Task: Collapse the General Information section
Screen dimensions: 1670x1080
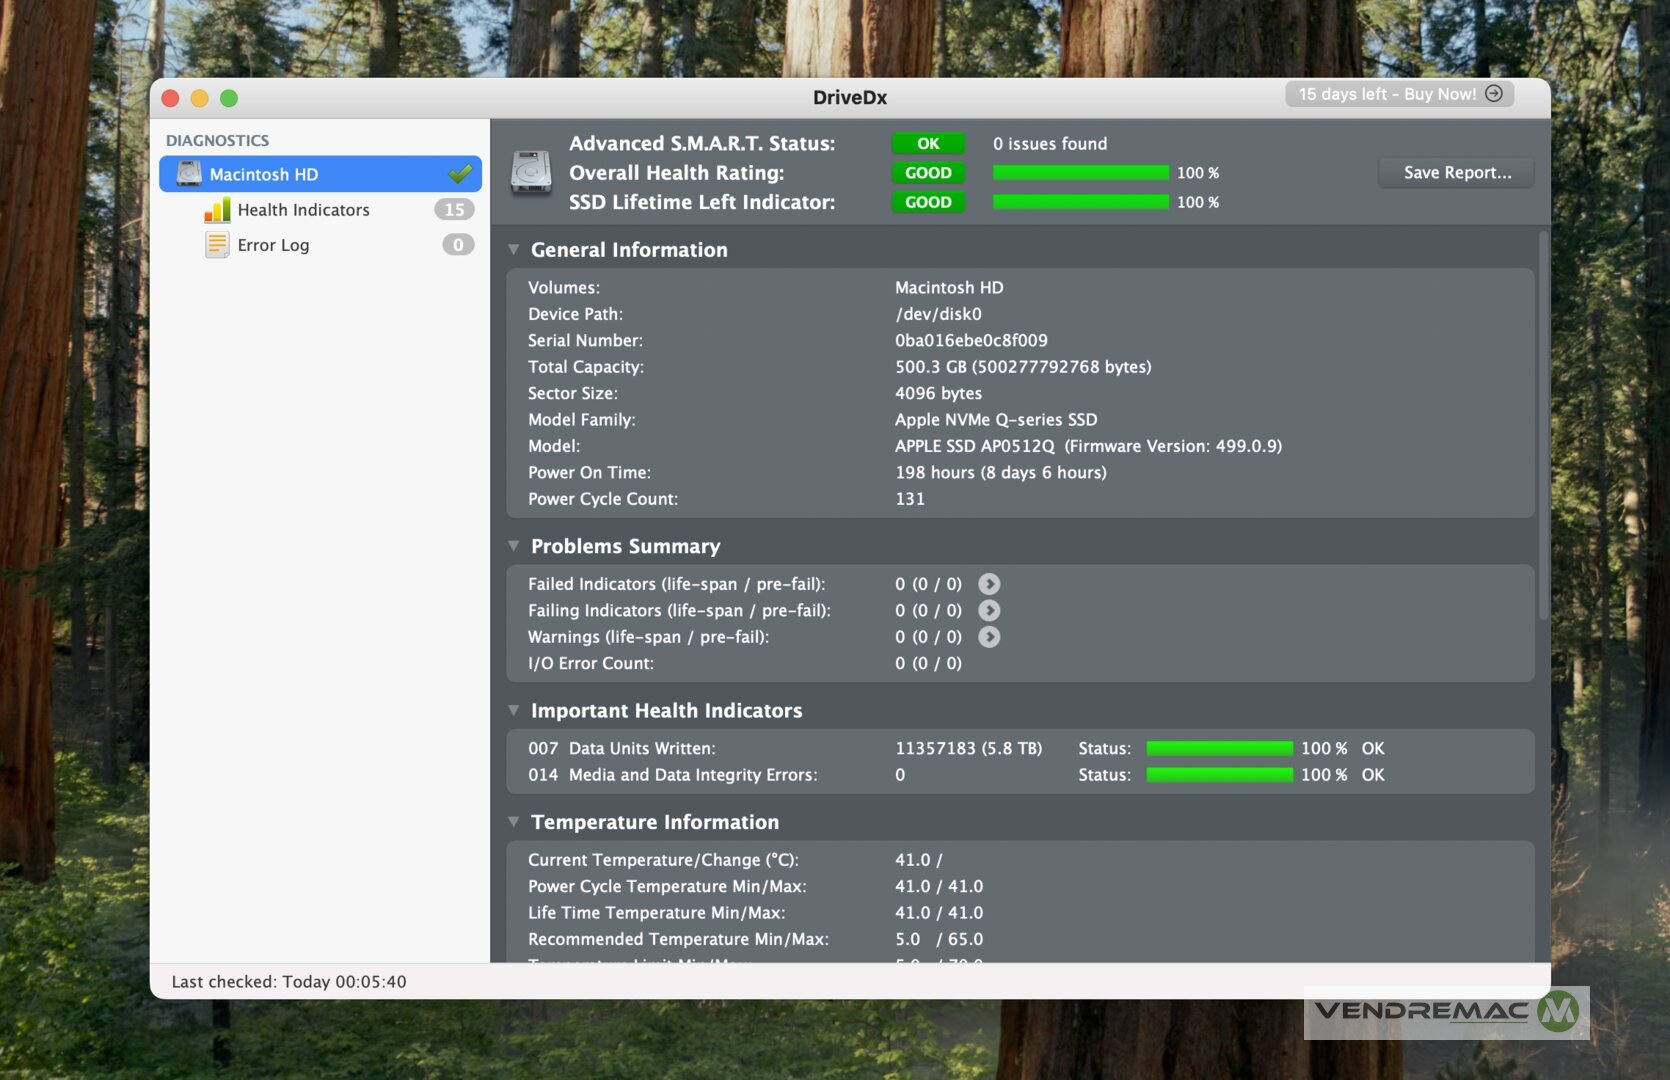Action: (x=514, y=250)
